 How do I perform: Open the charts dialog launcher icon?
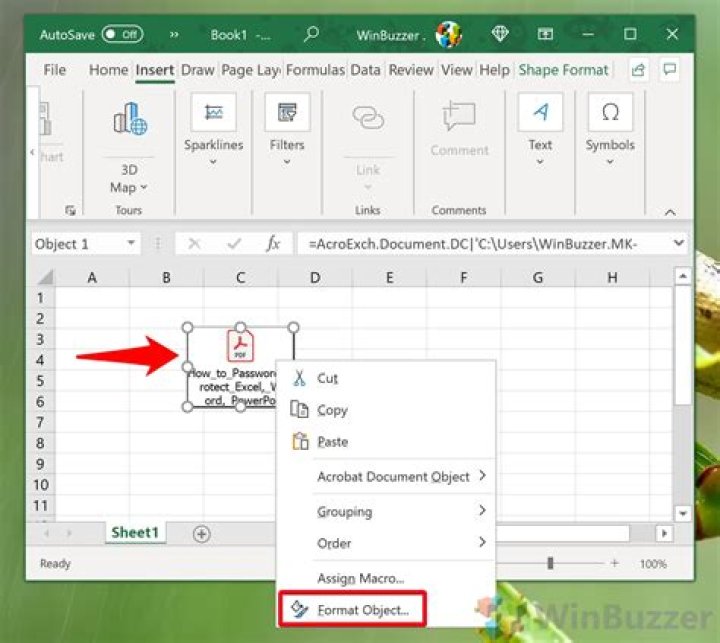click(70, 210)
